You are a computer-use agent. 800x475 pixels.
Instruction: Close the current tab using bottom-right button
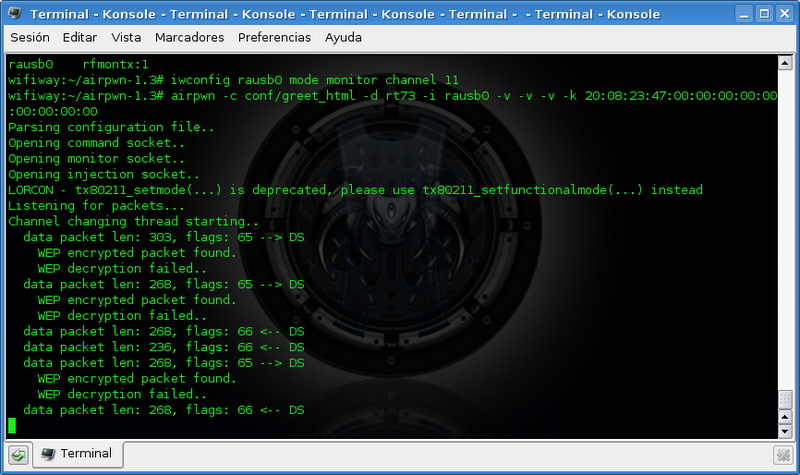tap(785, 455)
